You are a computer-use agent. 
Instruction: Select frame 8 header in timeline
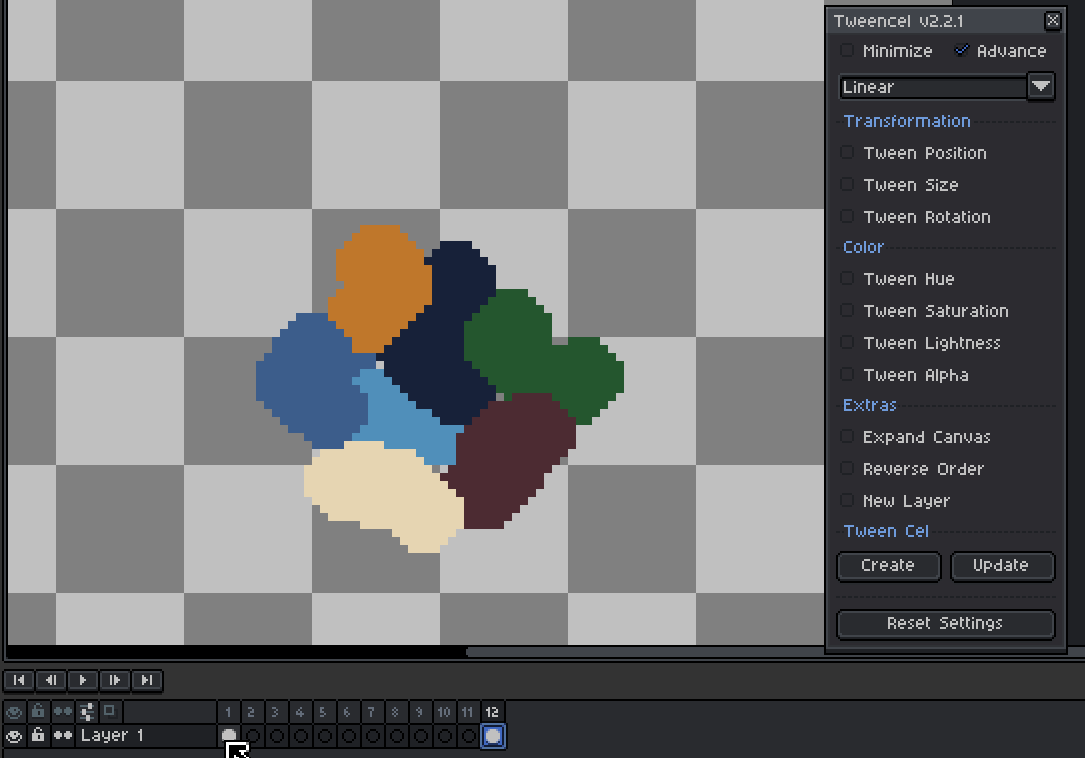click(396, 712)
